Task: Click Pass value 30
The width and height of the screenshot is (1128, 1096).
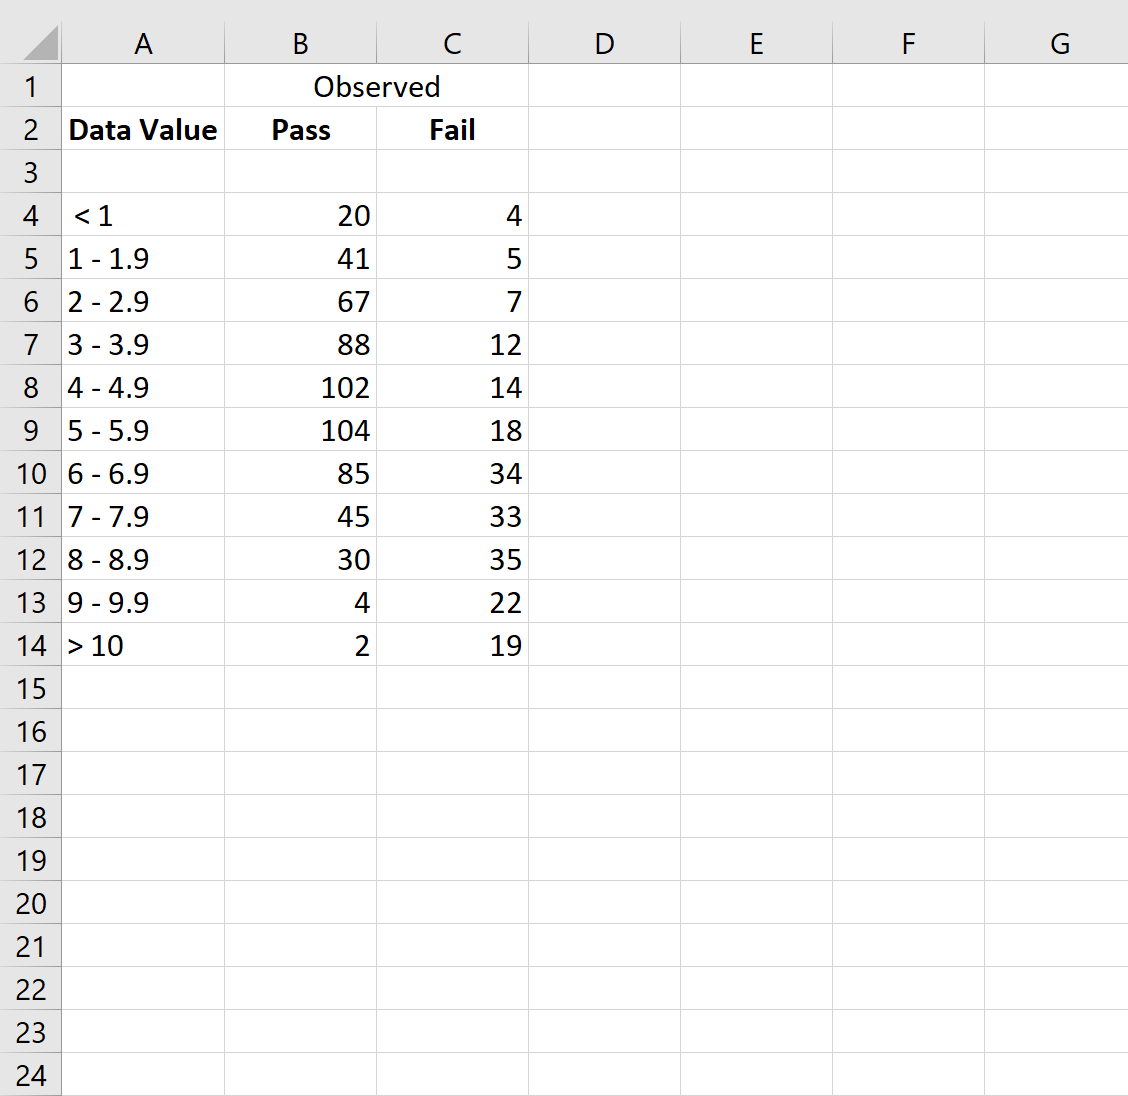Action: coord(301,560)
